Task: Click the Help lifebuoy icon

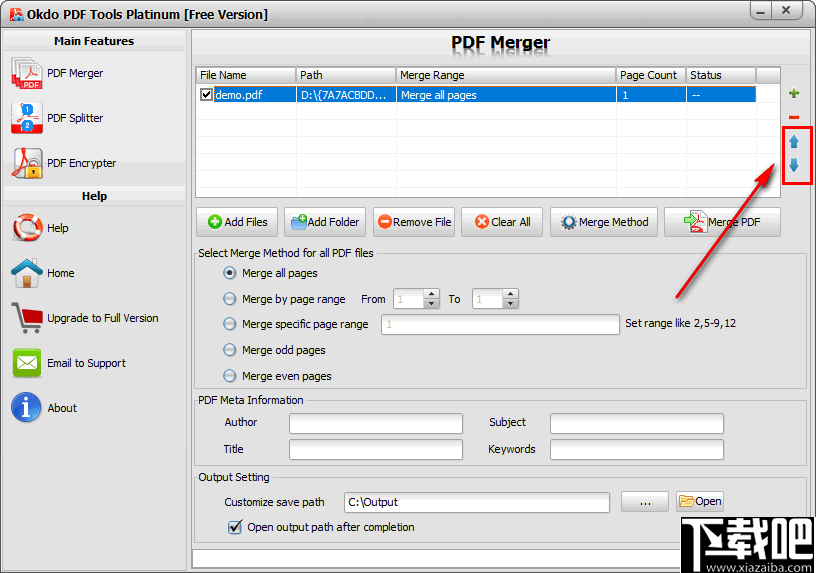Action: coord(27,228)
